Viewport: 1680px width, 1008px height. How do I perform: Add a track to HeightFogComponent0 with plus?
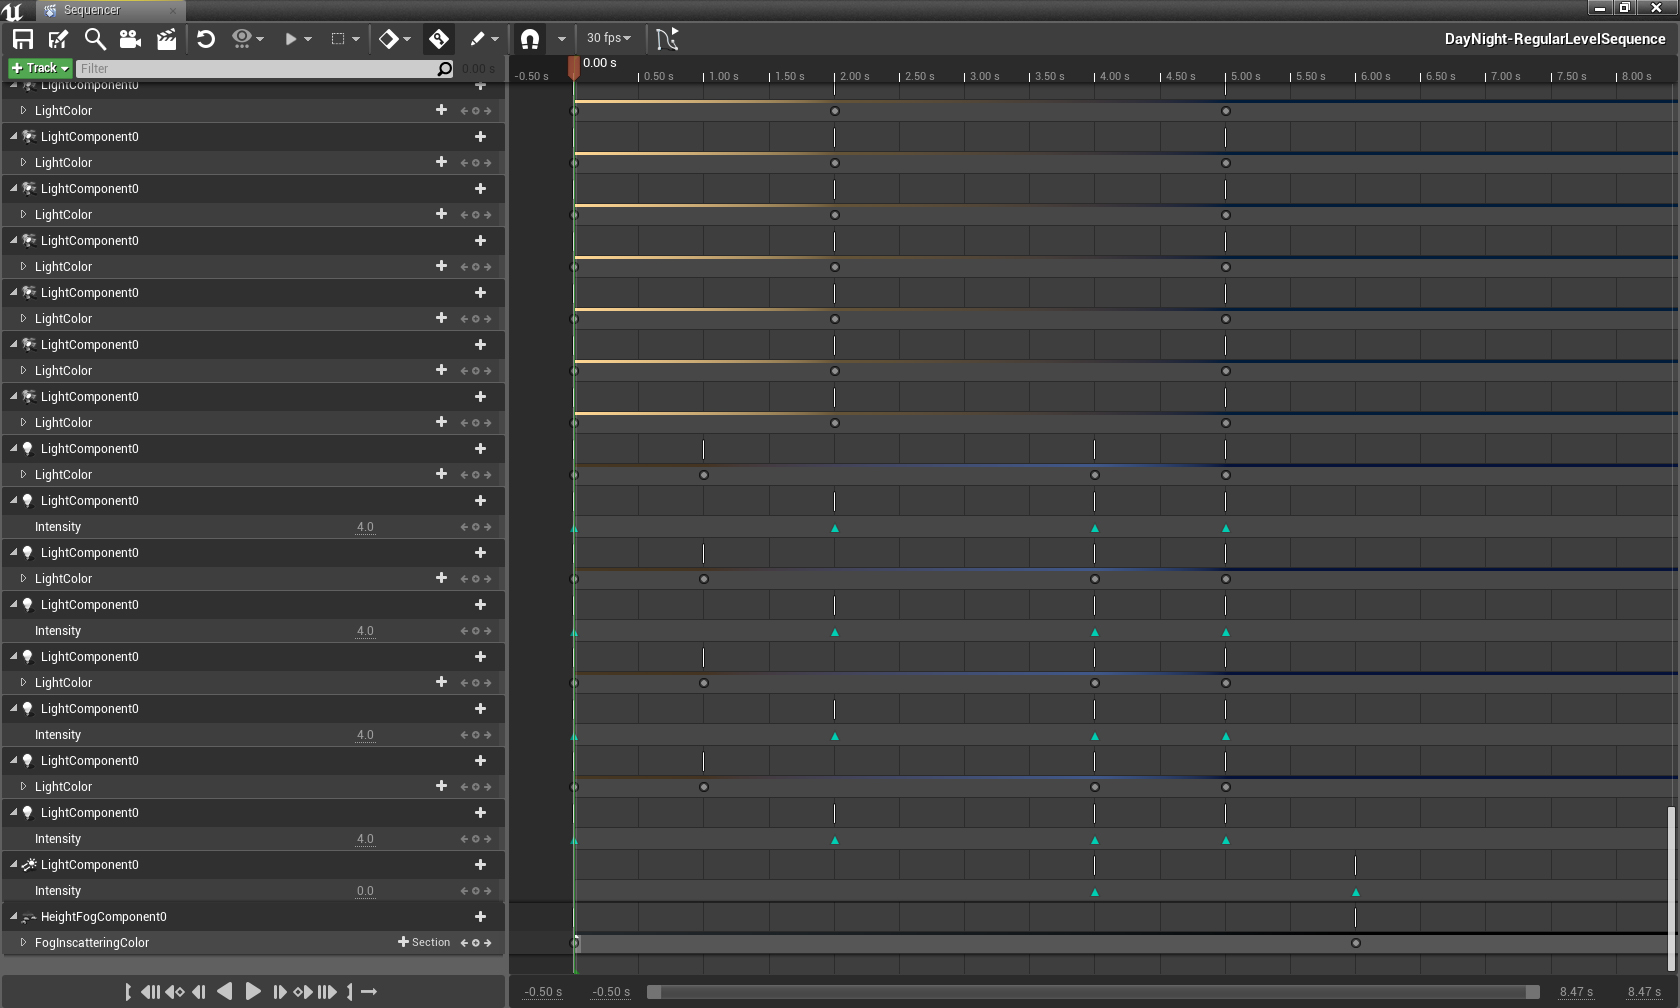coord(480,917)
